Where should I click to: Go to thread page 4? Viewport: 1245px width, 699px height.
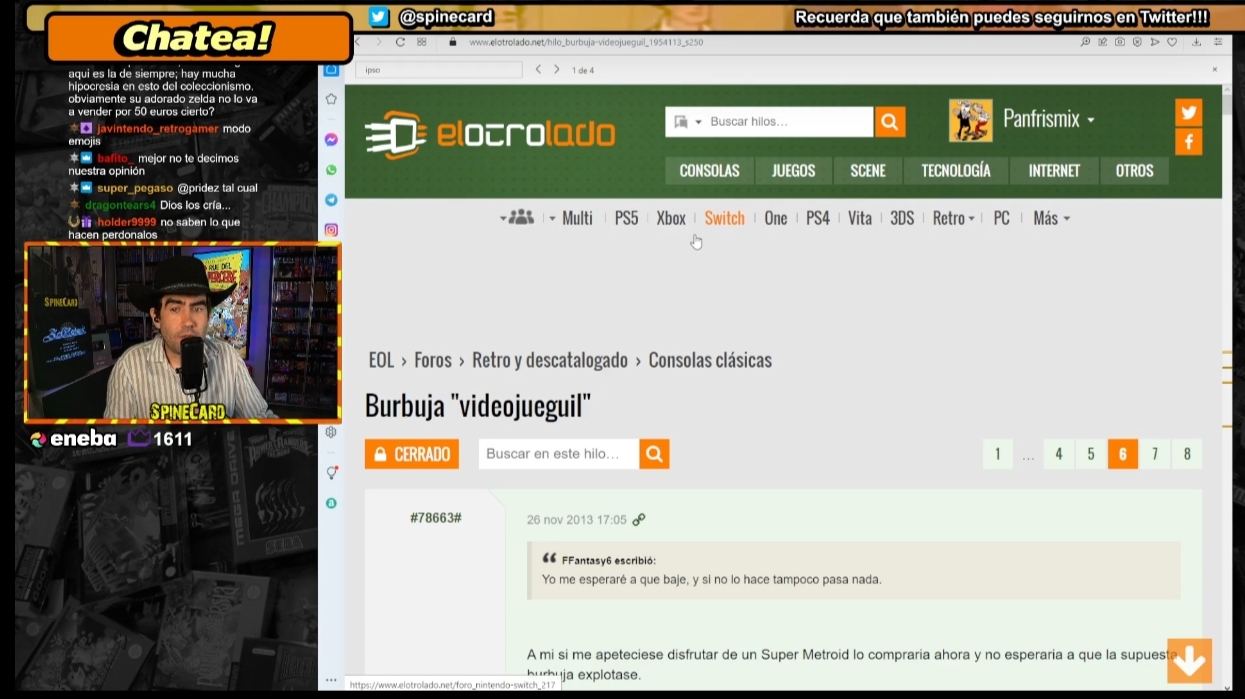pos(1058,454)
